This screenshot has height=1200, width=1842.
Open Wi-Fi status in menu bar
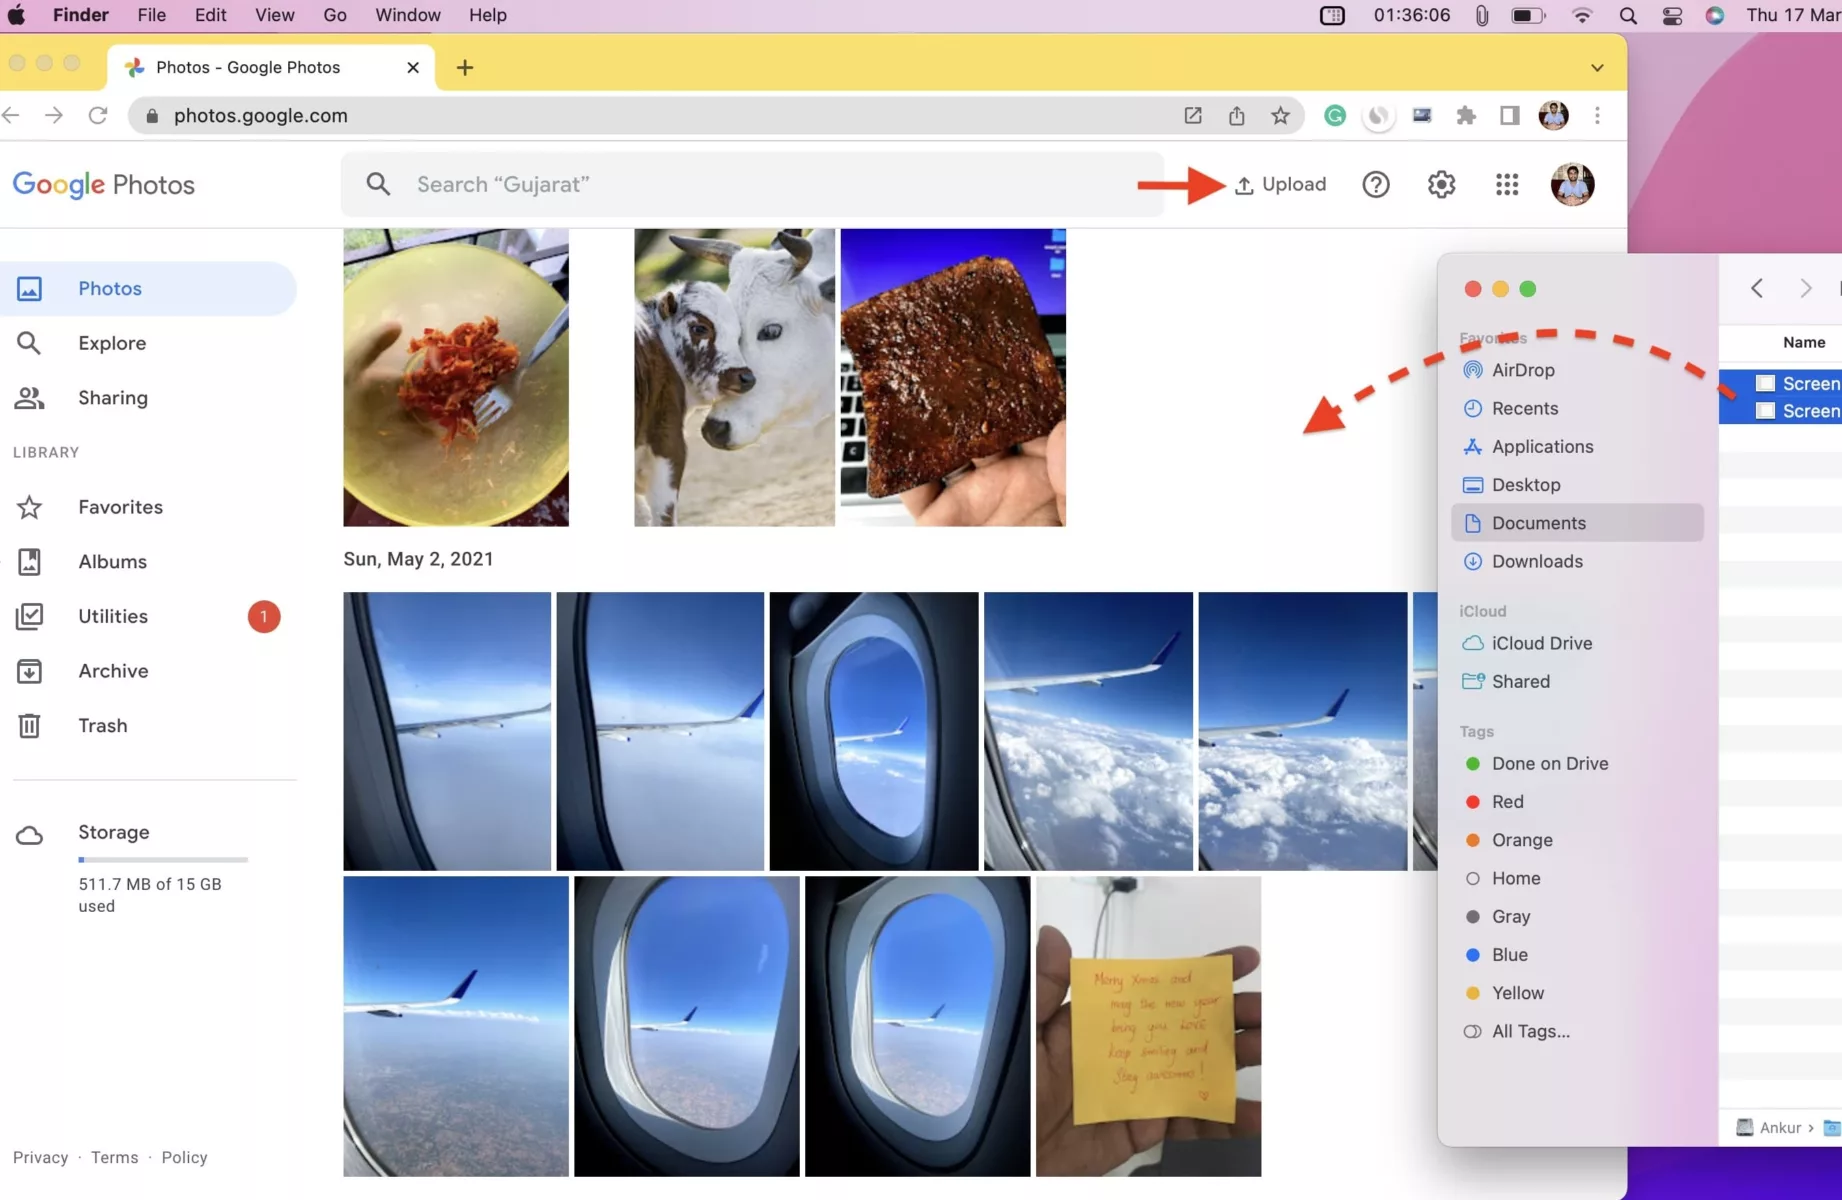(x=1581, y=15)
